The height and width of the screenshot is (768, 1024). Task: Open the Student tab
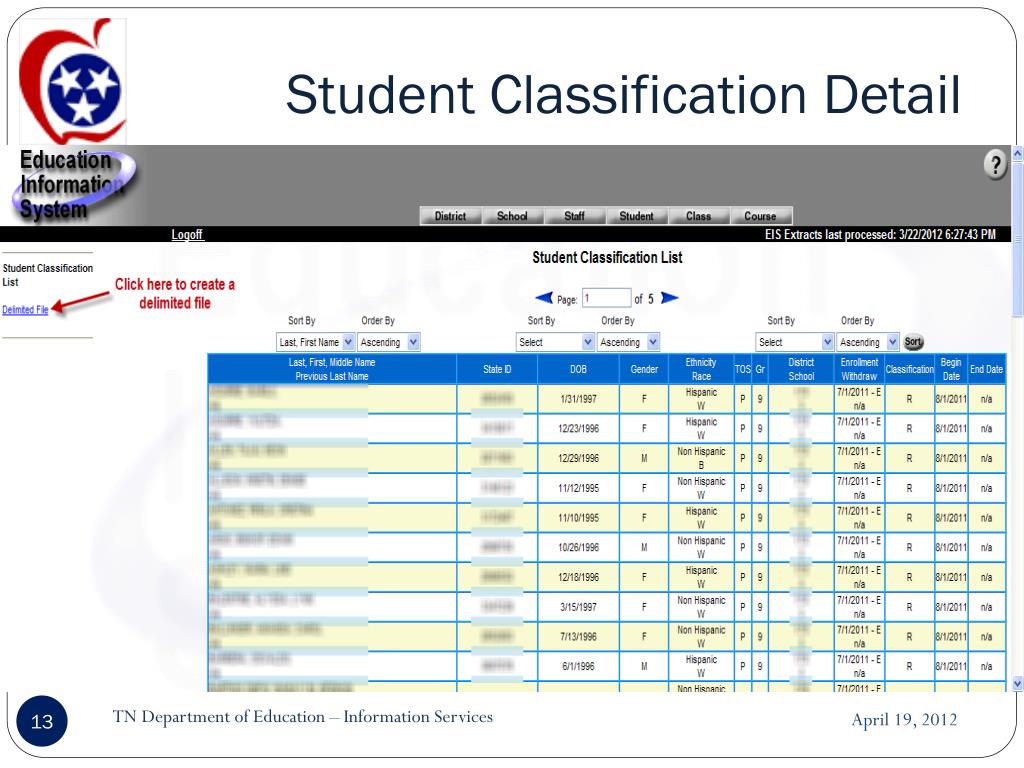pos(636,216)
